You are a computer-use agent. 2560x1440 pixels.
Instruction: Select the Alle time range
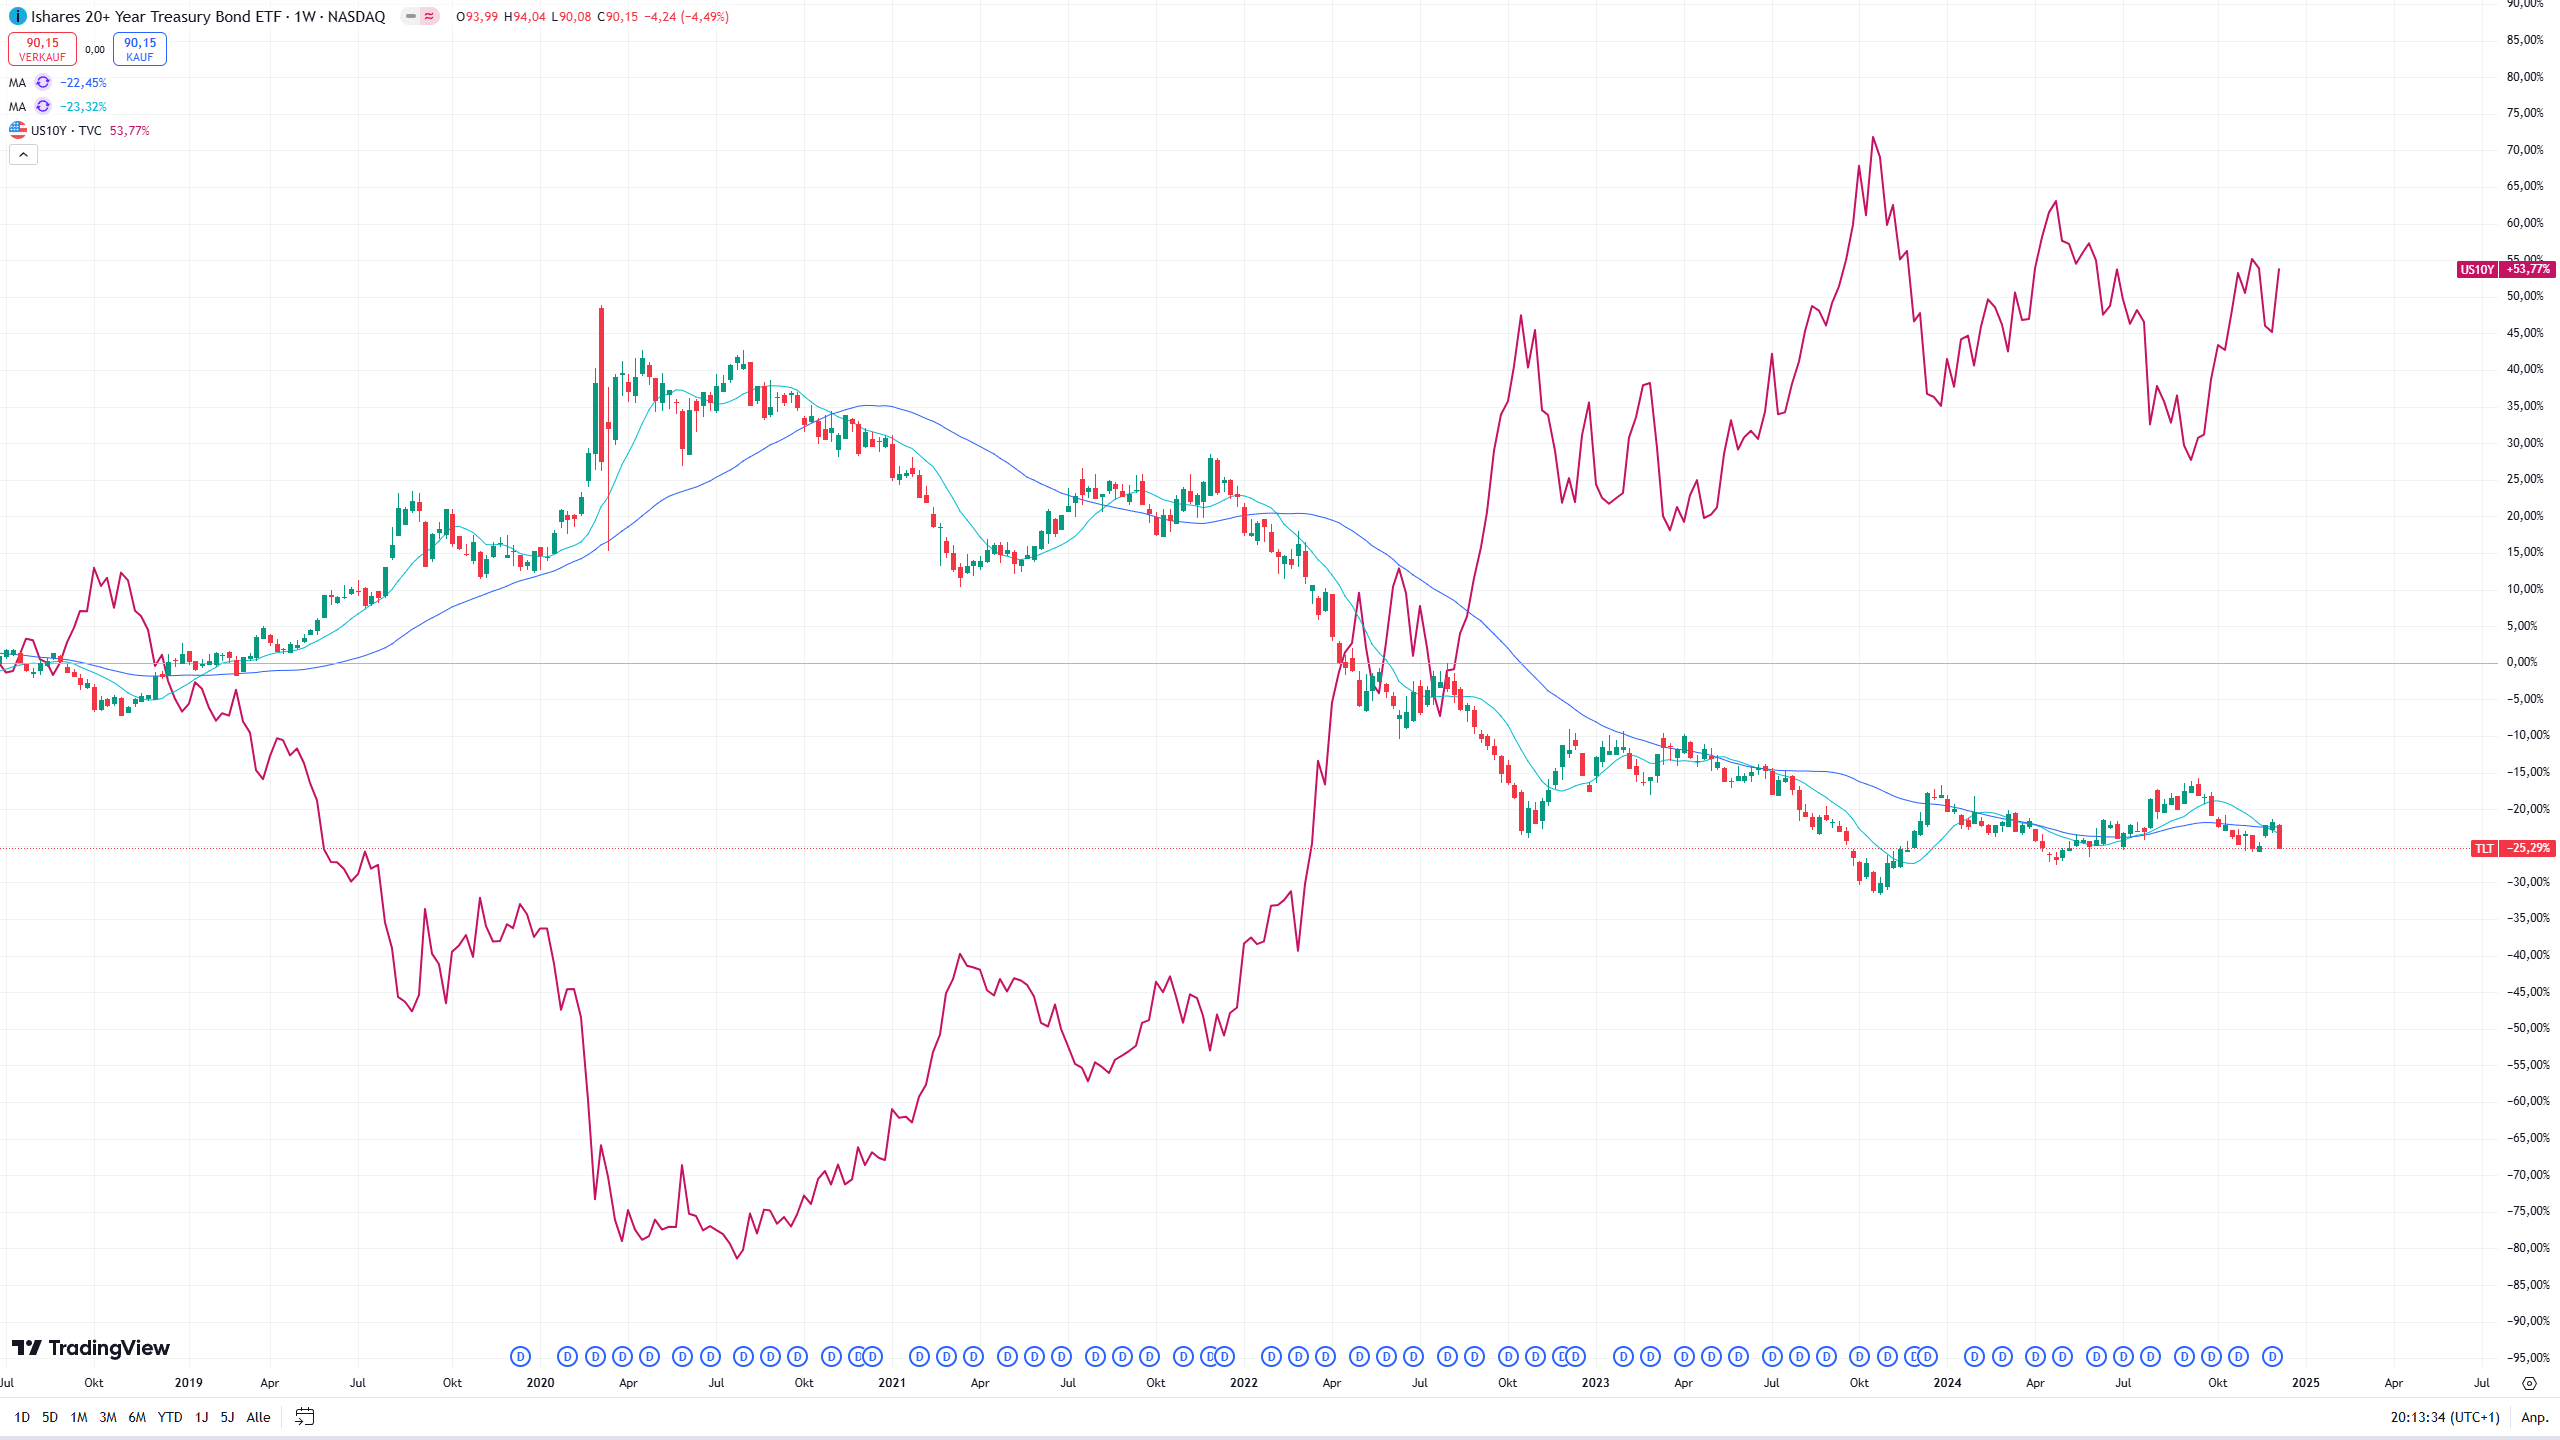(x=258, y=1417)
